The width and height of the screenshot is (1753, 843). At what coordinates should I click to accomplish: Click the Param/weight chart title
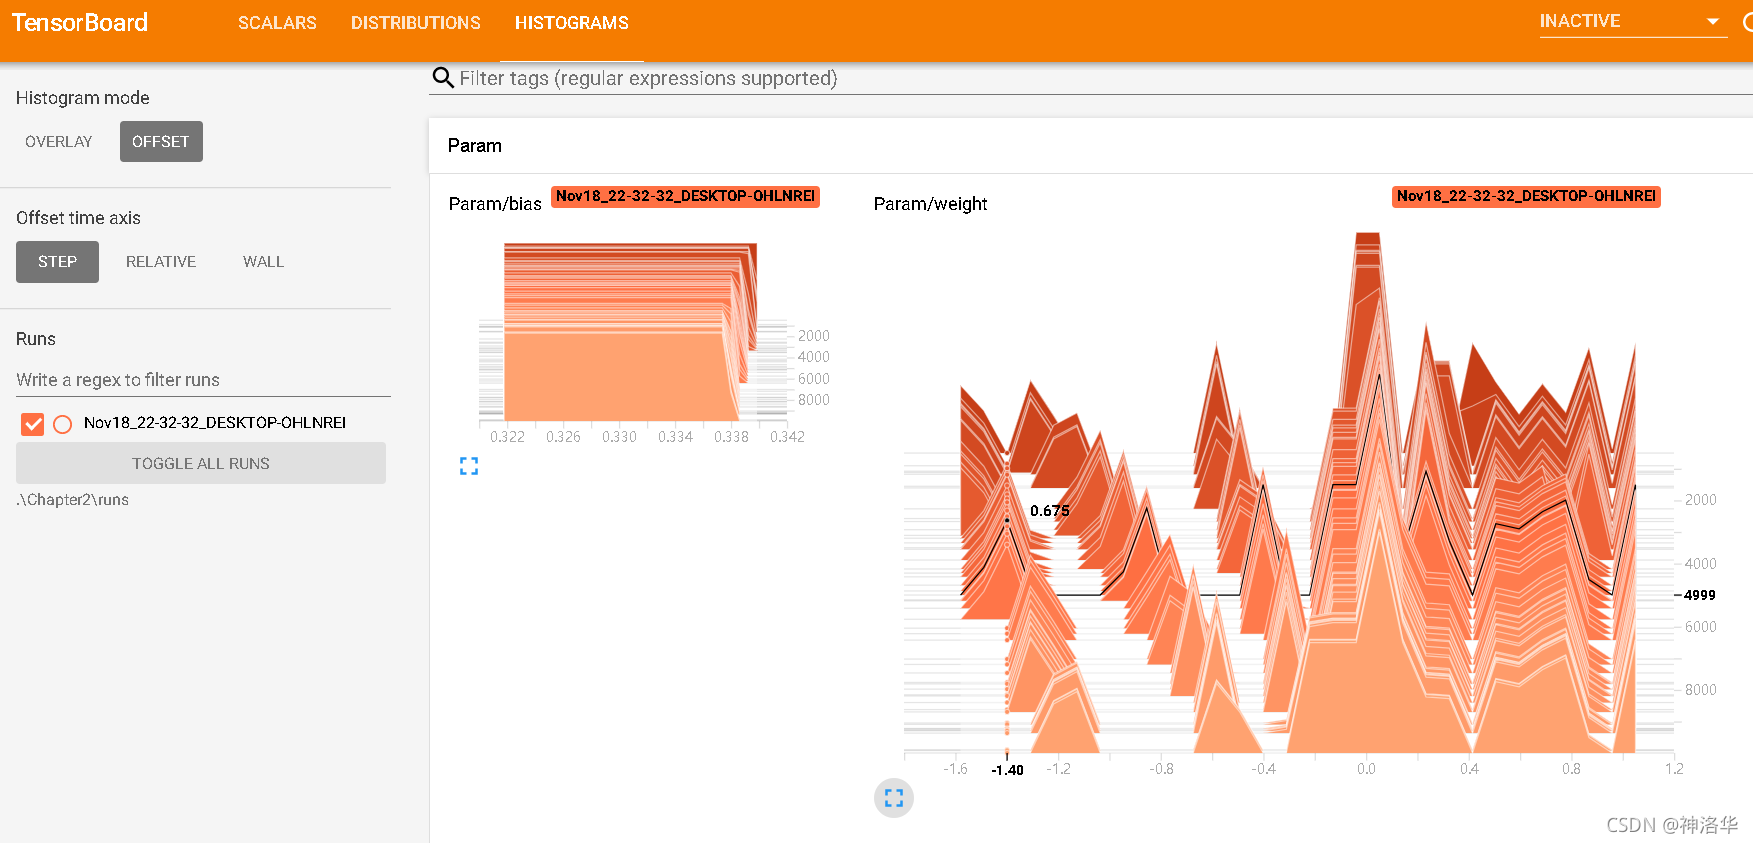click(x=930, y=204)
